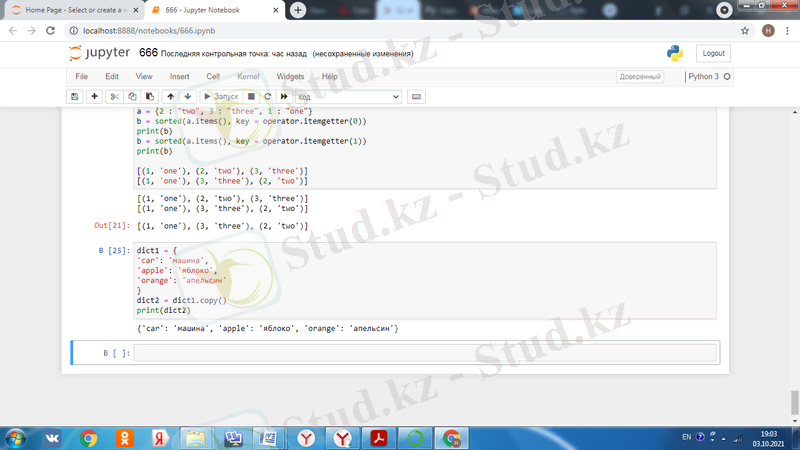This screenshot has width=800, height=450.
Task: Save notebook with the floppy disk icon
Action: (x=74, y=96)
